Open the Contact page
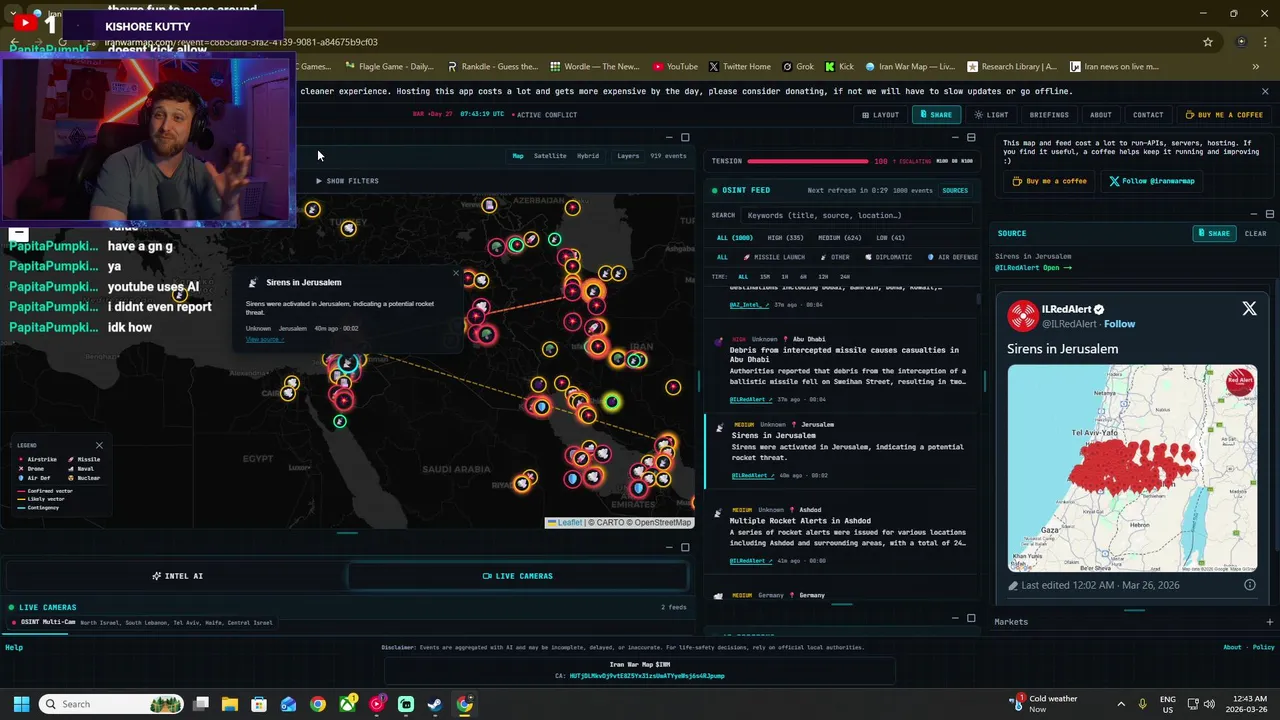The image size is (1280, 720). coord(1148,115)
